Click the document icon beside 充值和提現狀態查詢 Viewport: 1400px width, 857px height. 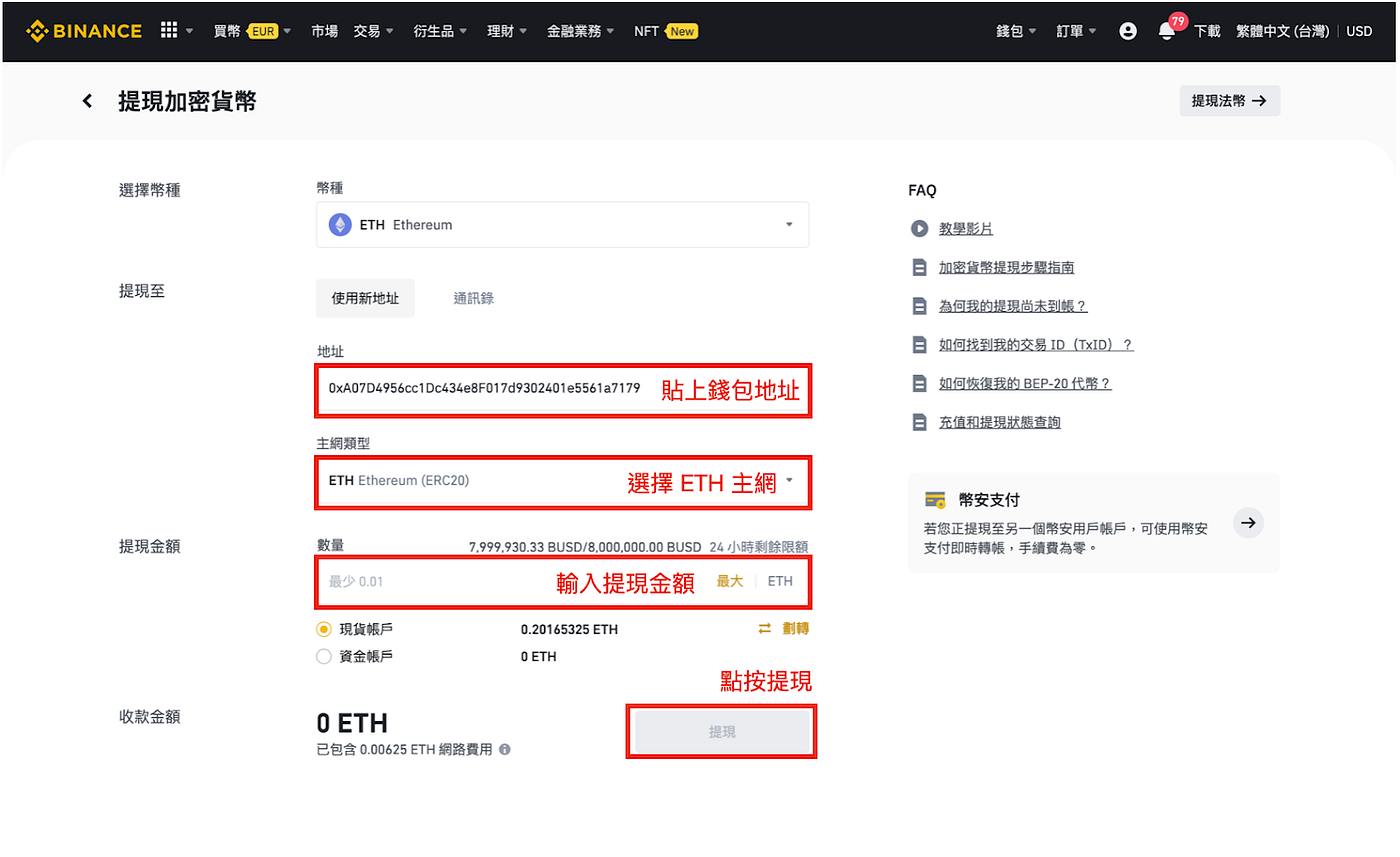(x=920, y=421)
